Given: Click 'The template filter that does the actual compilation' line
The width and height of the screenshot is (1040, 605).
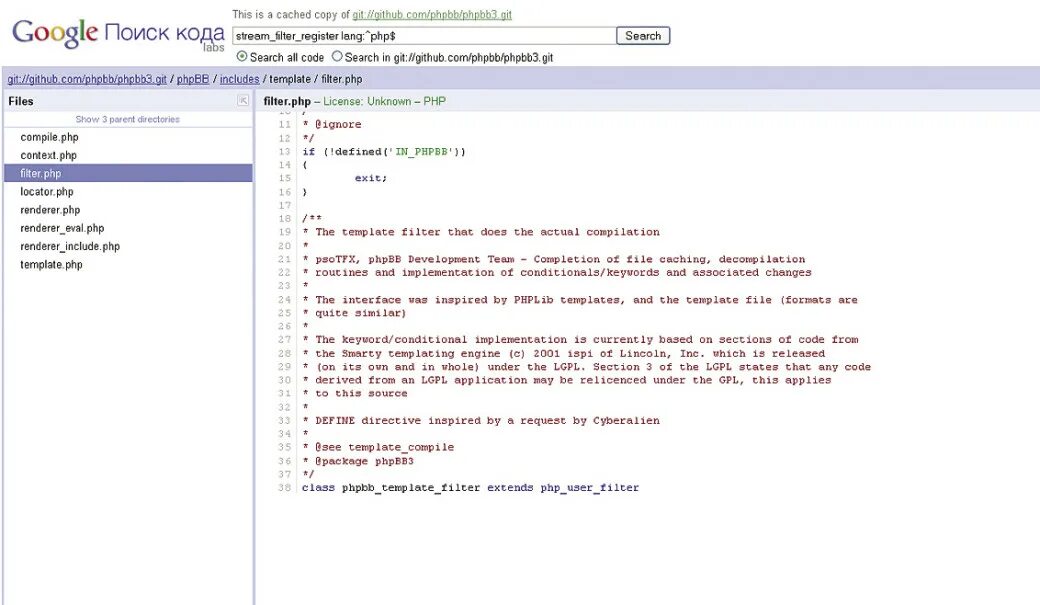Looking at the screenshot, I should [481, 232].
